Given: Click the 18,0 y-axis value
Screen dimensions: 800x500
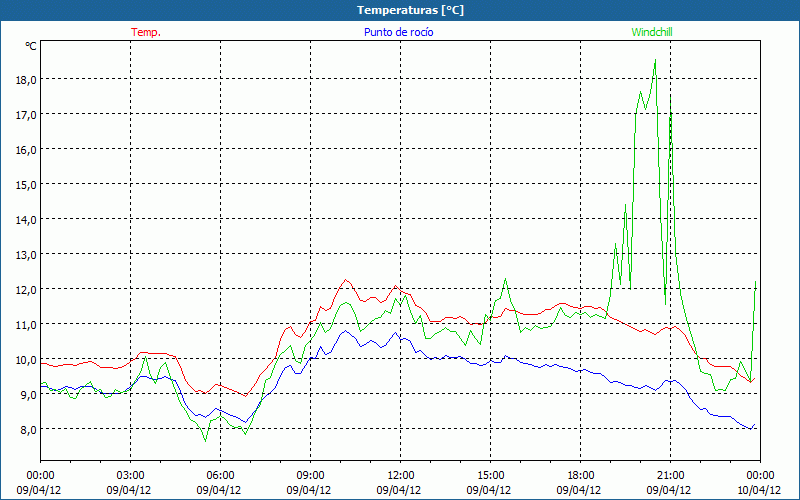Looking at the screenshot, I should (x=26, y=79).
